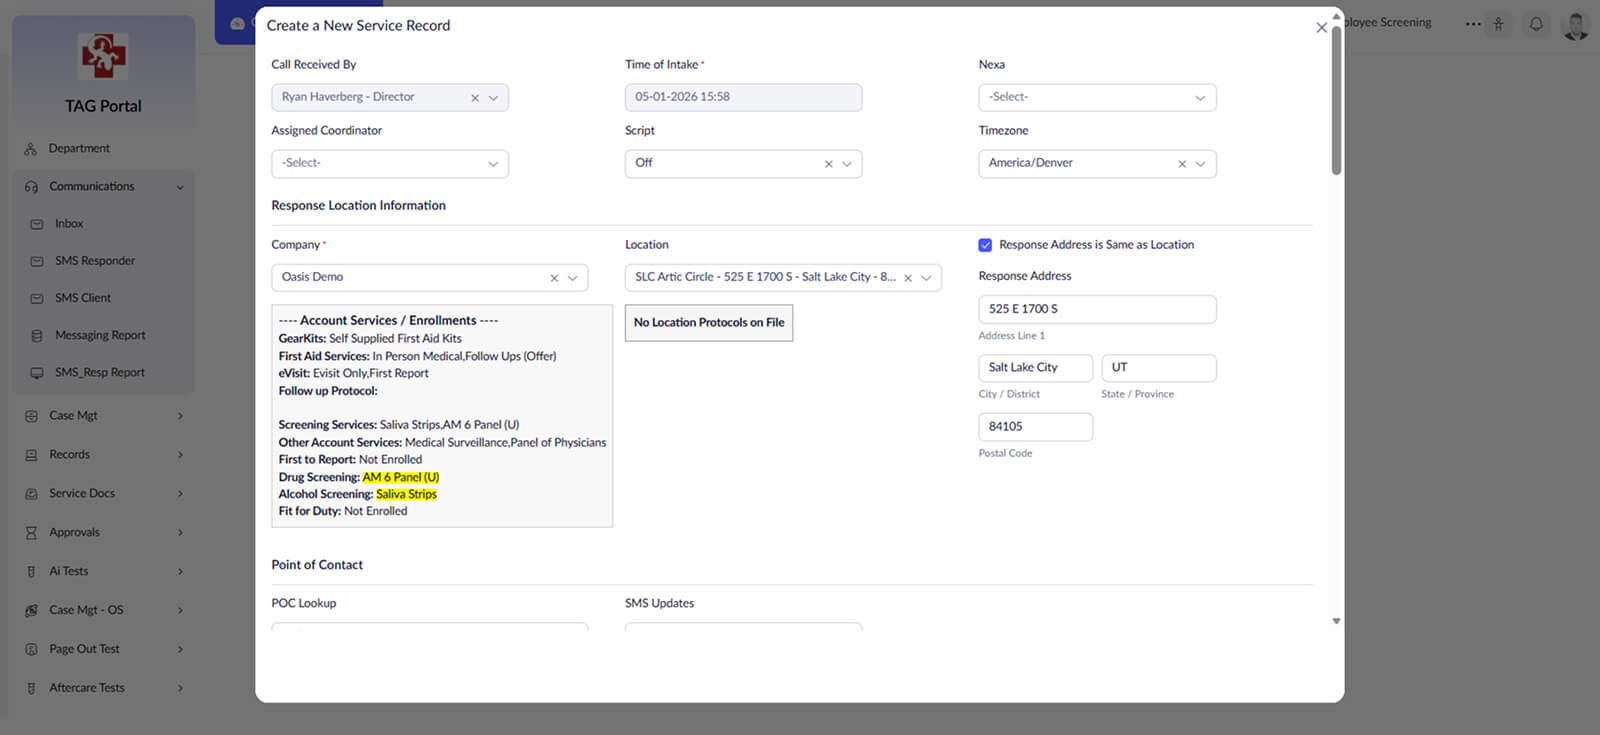The image size is (1600, 735).
Task: Click the dialog vertical scrollbar thumb
Action: click(x=1336, y=100)
